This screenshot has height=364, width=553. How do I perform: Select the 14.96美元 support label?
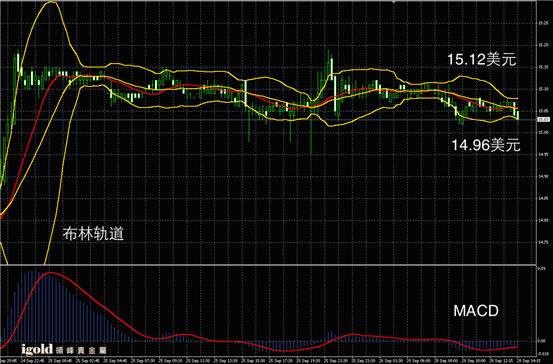(x=486, y=145)
